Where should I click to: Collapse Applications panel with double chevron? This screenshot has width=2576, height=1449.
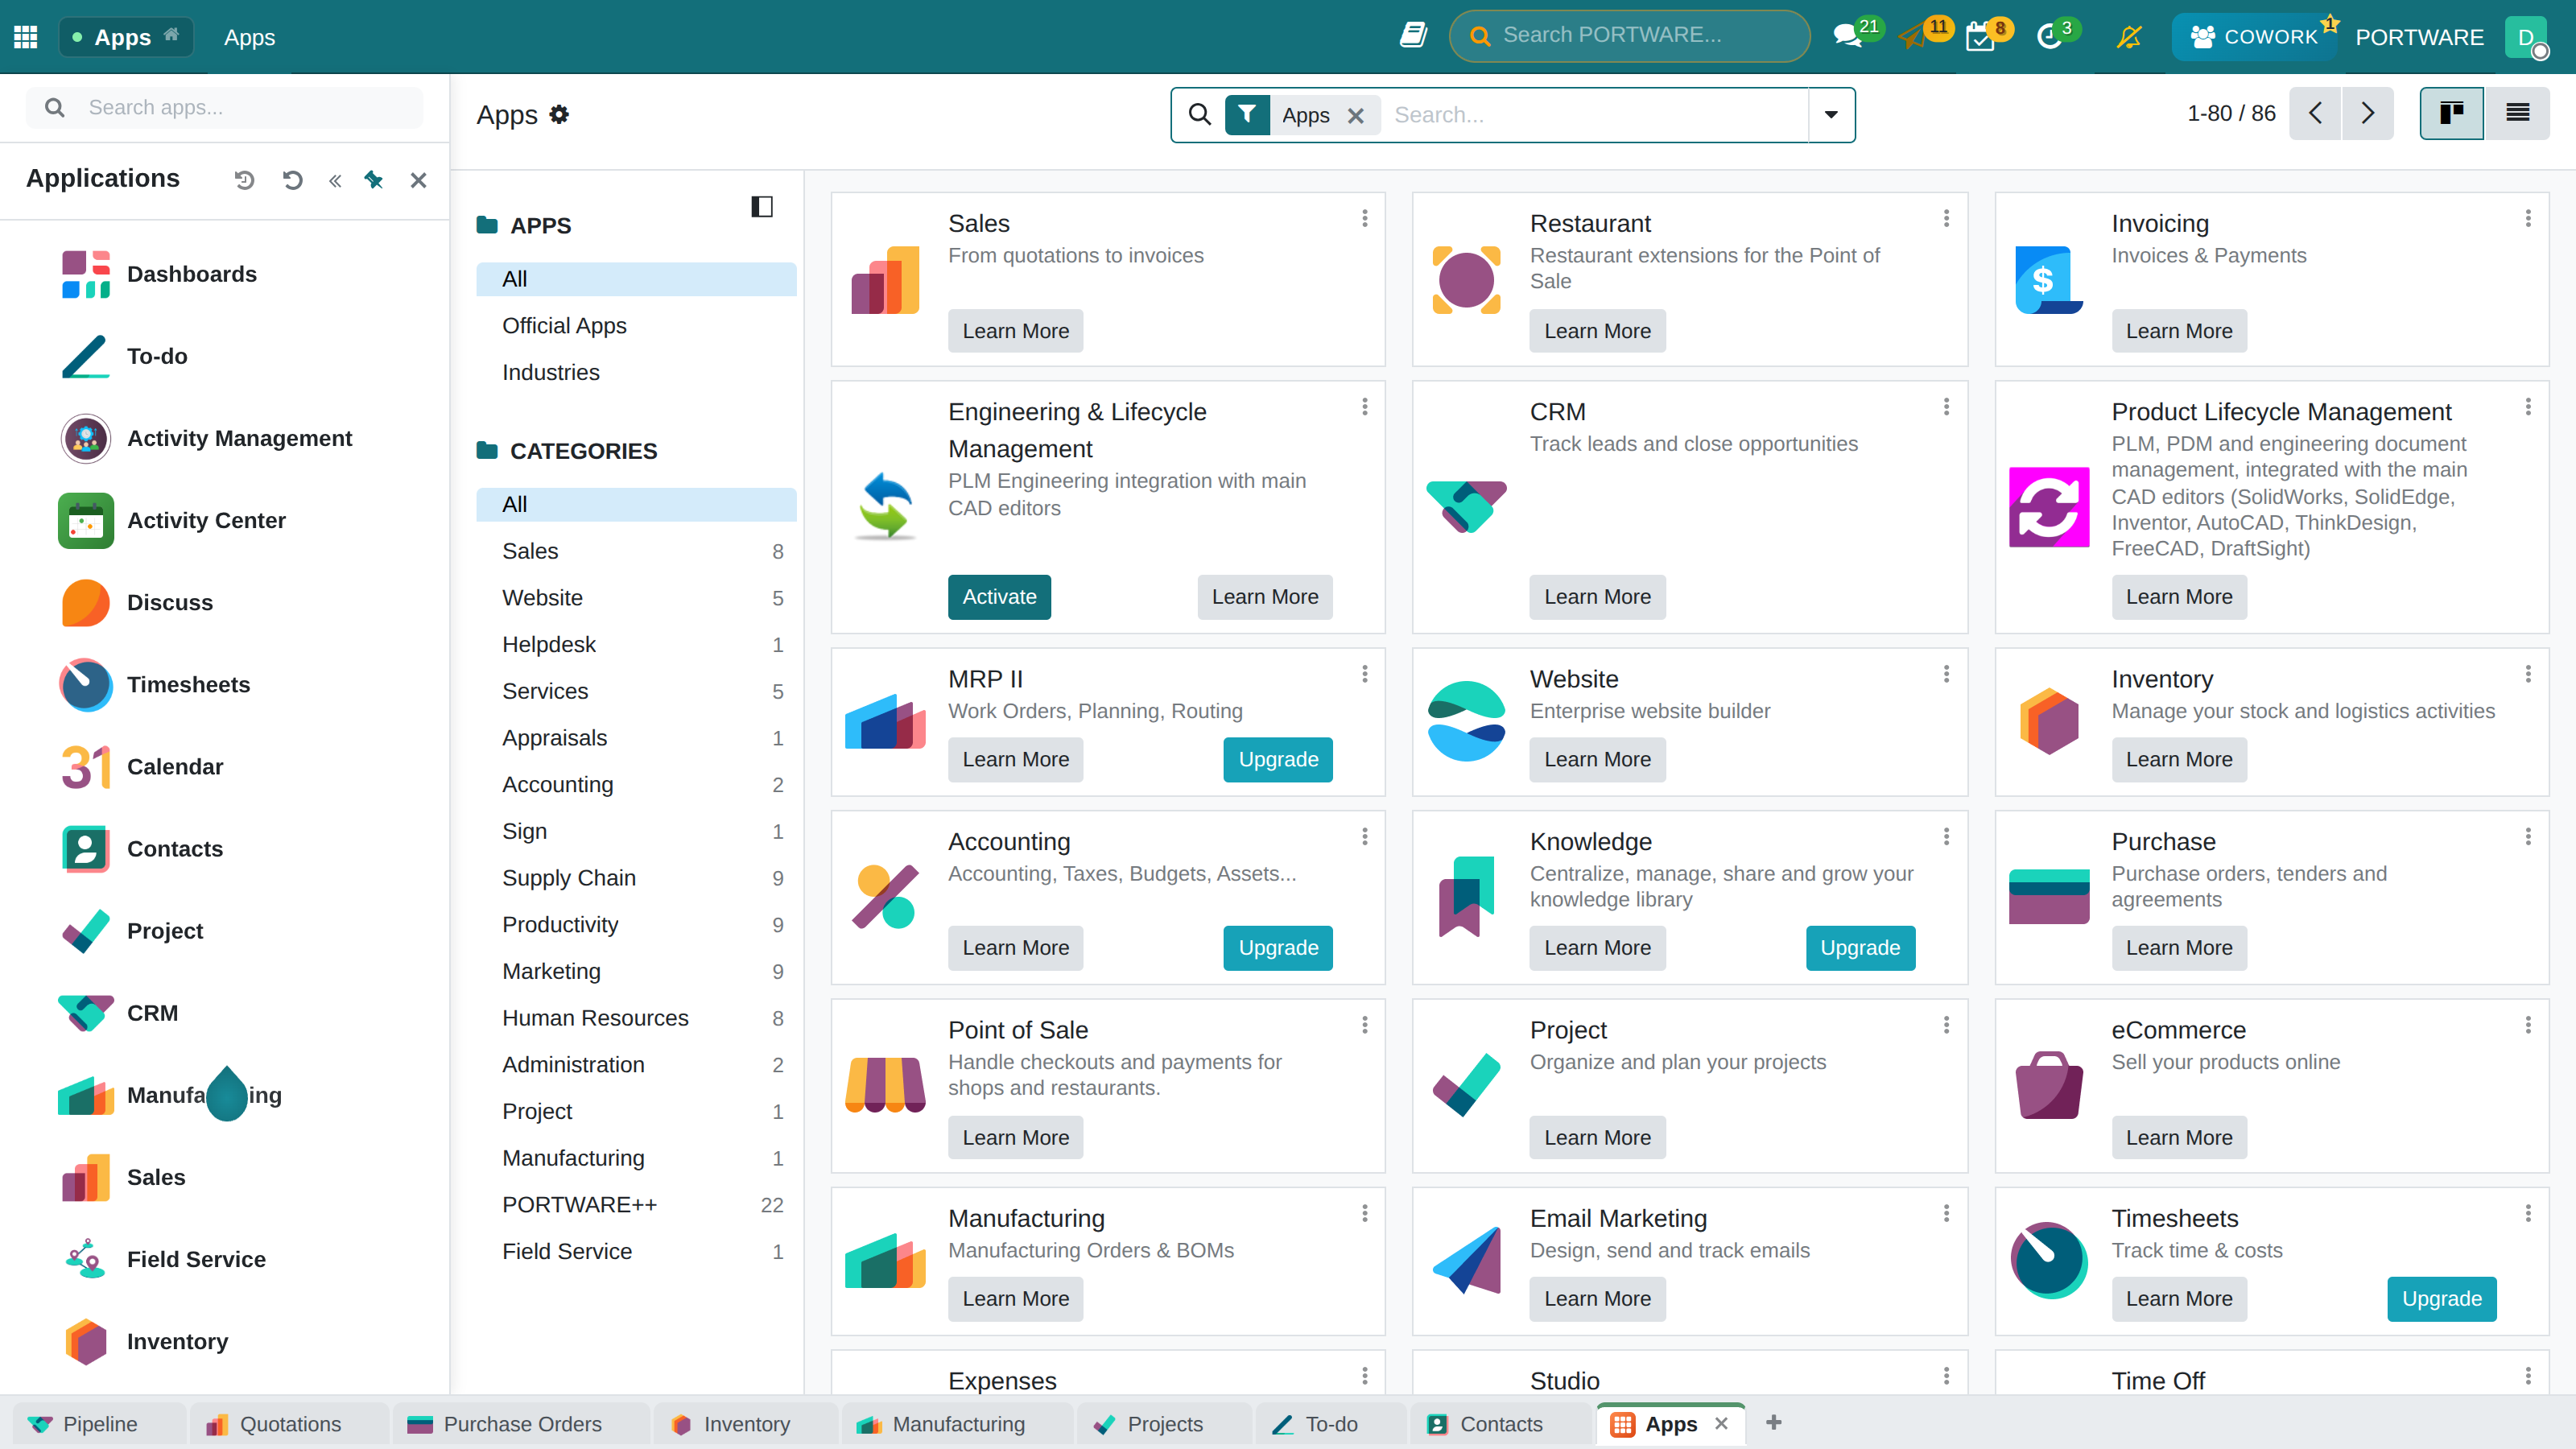click(335, 180)
